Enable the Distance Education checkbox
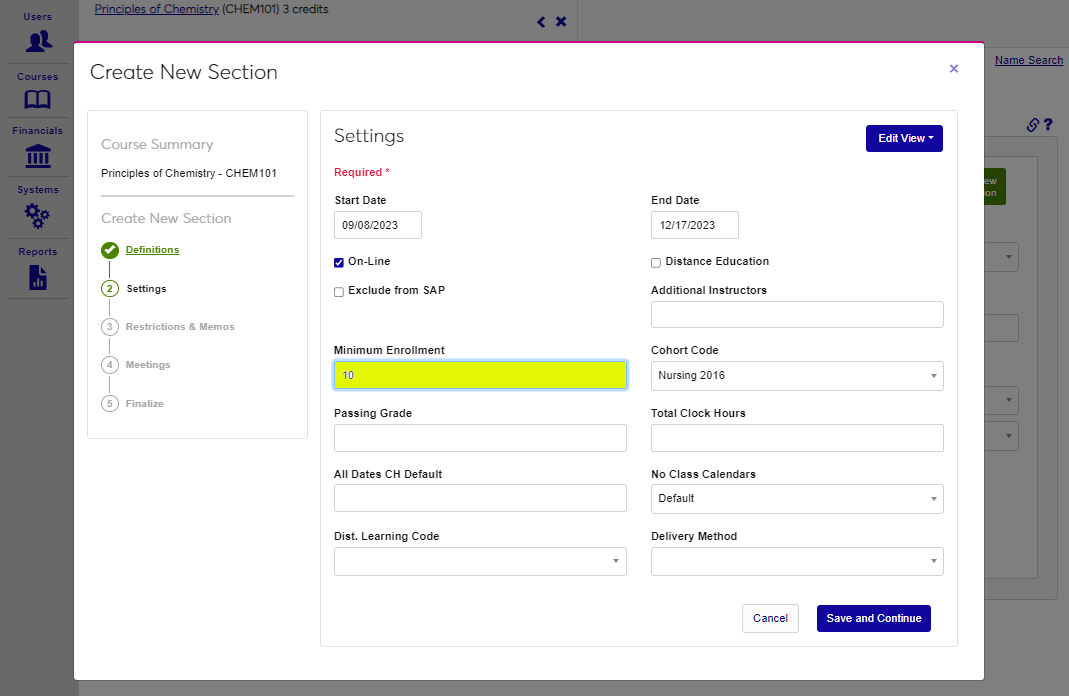1069x696 pixels. pos(656,263)
